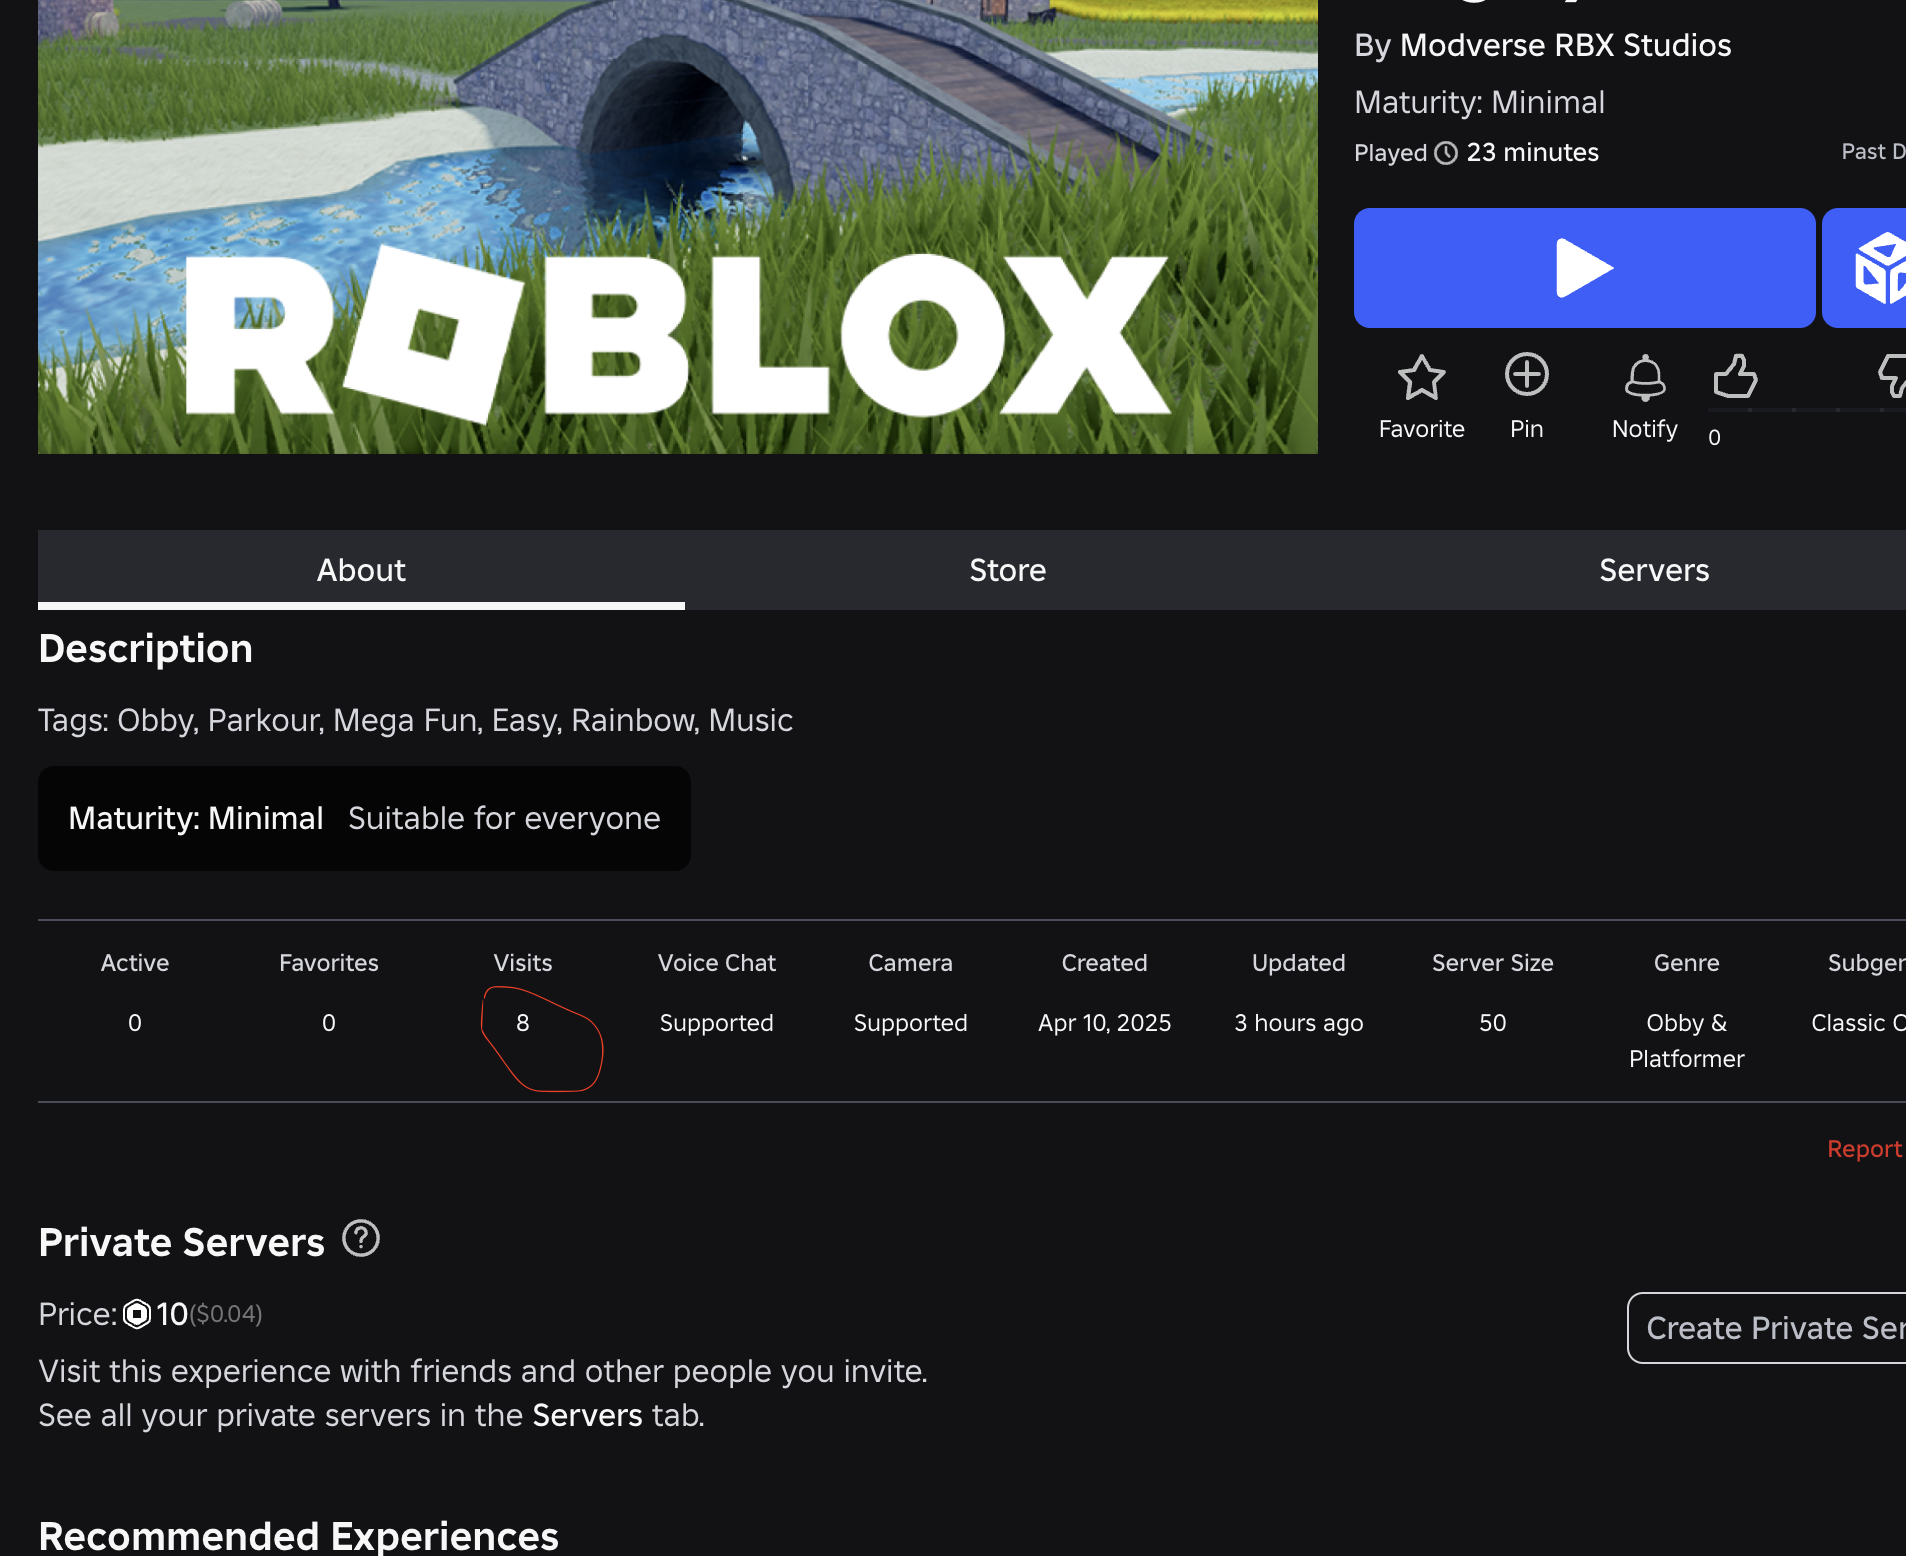
Task: Click the like/dislike vote ratio bar
Action: [1805, 410]
